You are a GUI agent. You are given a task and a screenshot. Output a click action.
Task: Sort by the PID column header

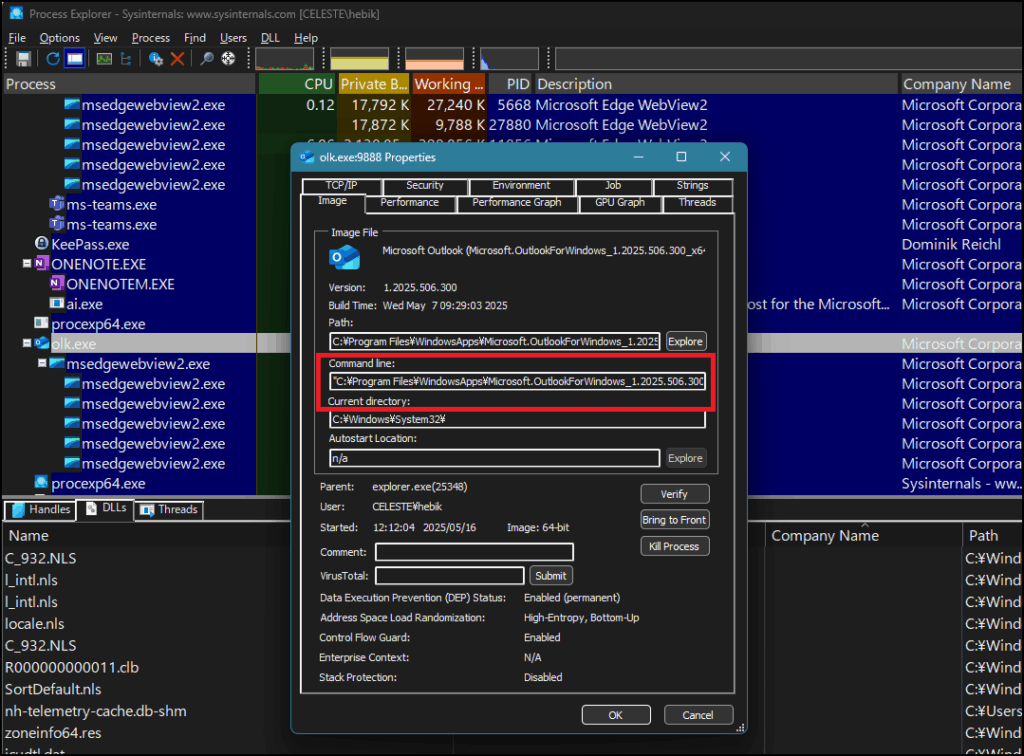coord(510,84)
